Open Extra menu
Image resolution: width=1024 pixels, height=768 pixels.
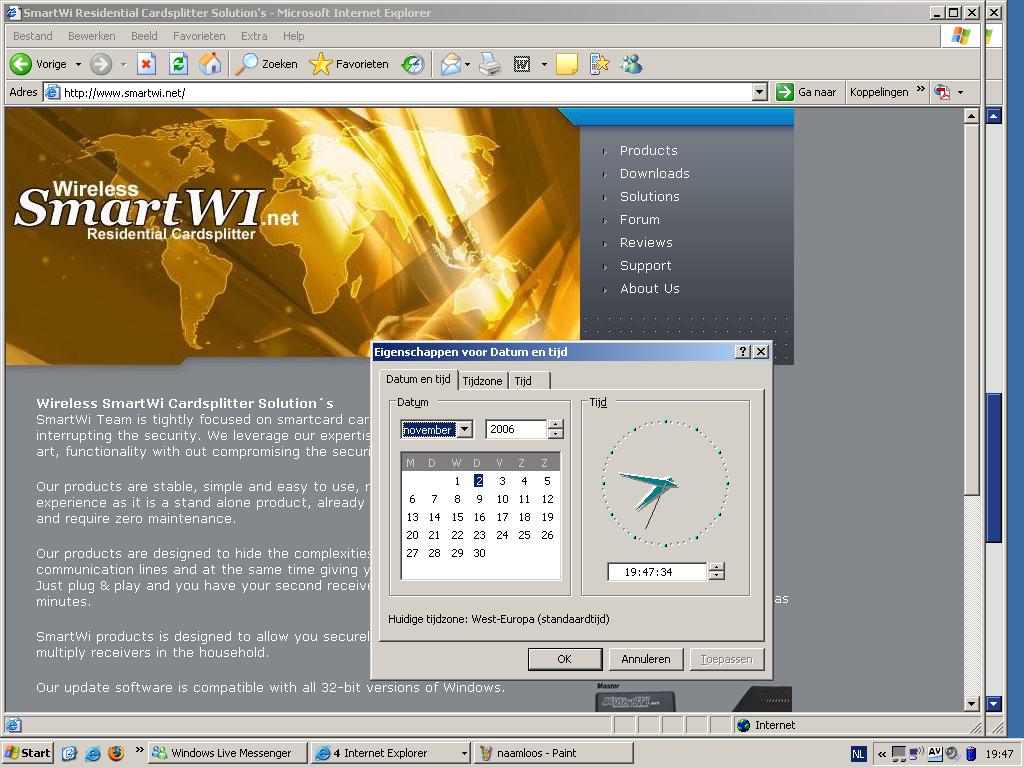[x=253, y=36]
